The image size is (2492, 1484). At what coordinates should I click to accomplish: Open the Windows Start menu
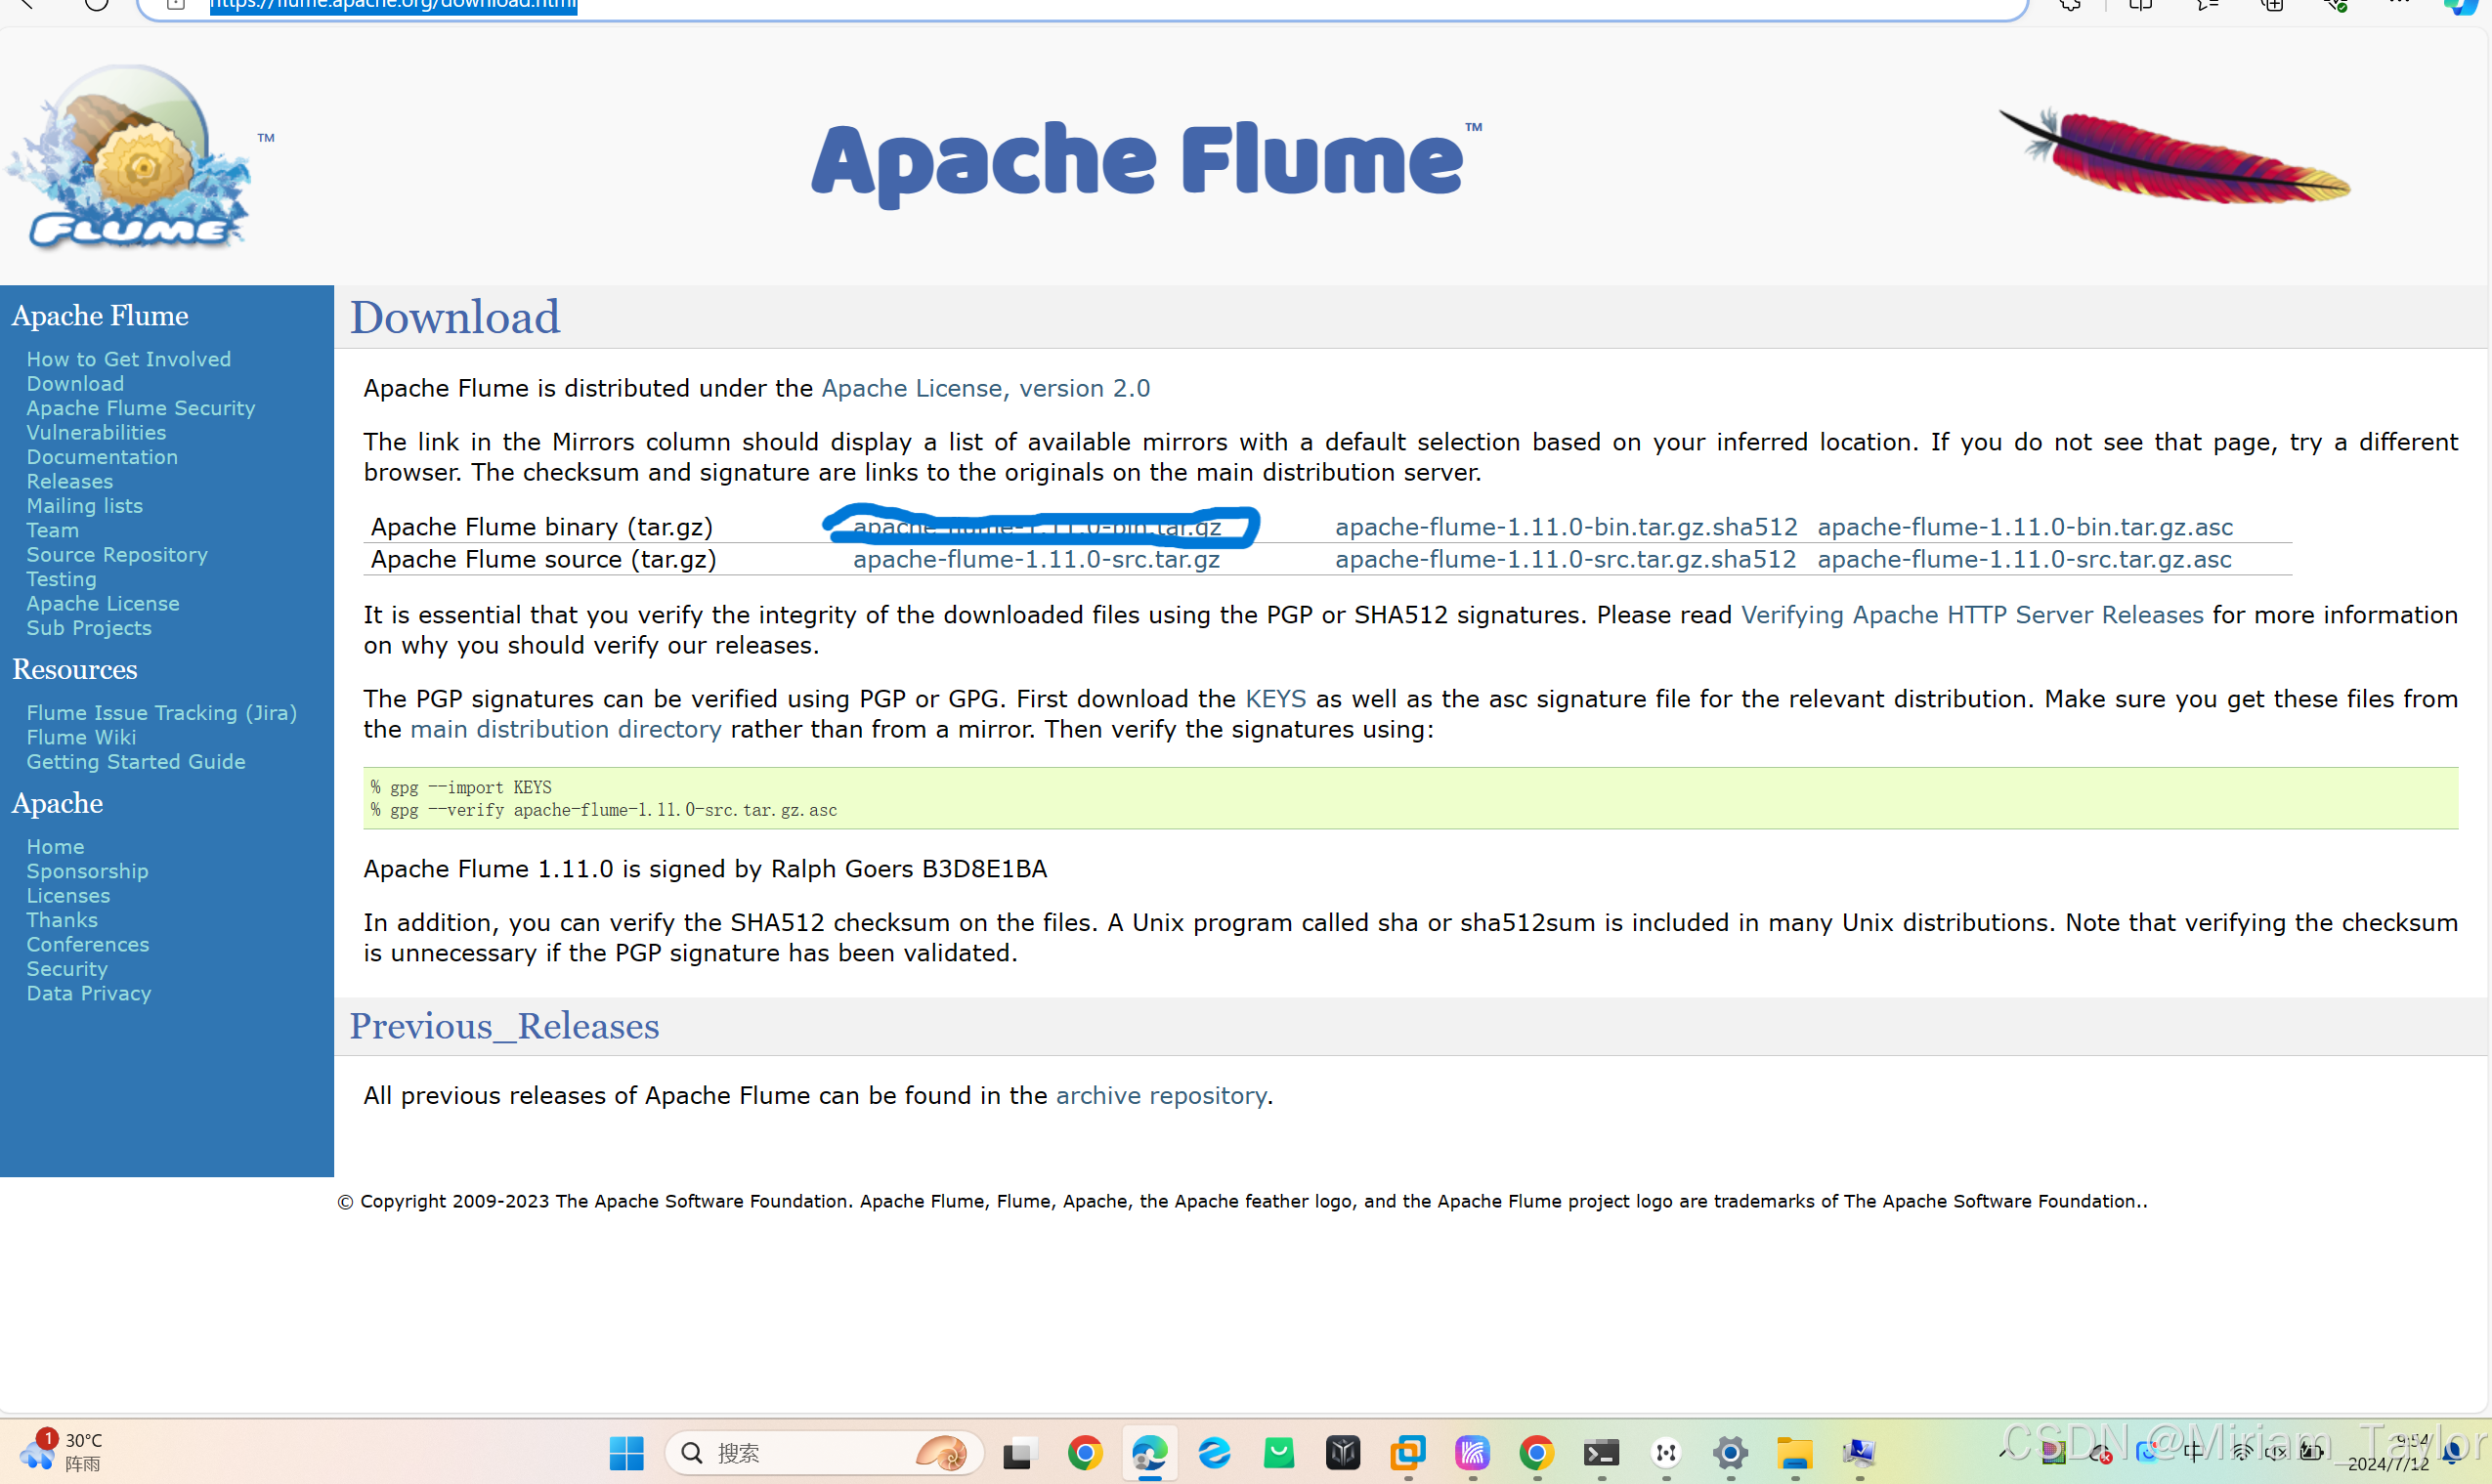[x=626, y=1453]
